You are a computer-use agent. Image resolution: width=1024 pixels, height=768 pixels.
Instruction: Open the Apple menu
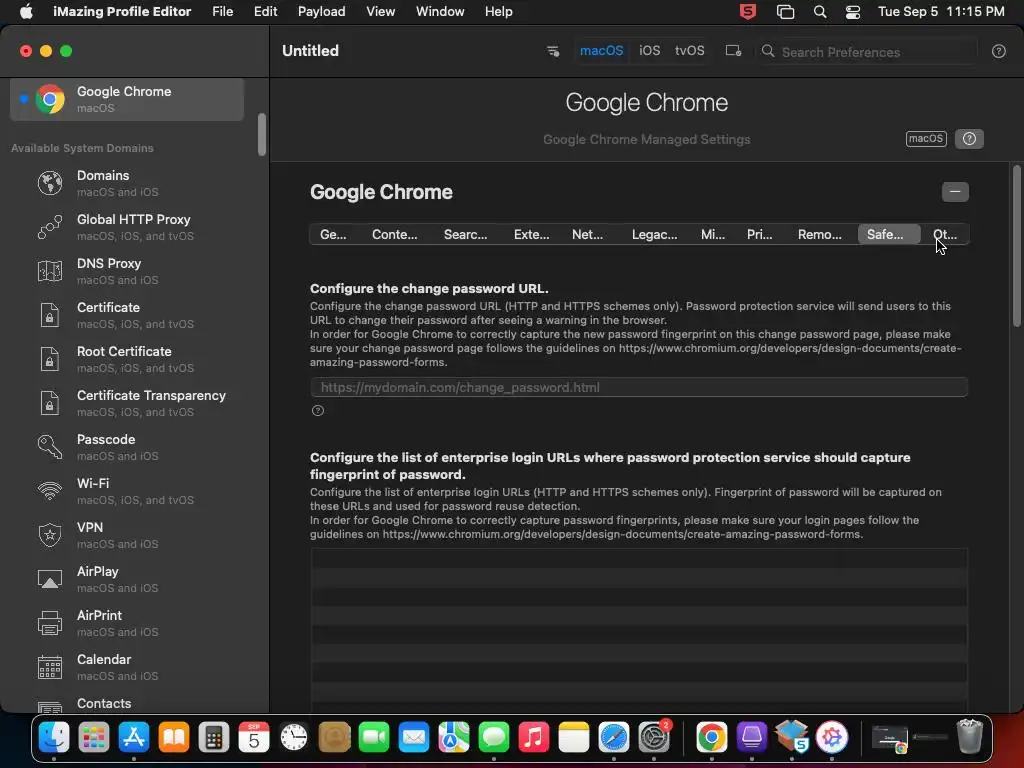coord(26,12)
